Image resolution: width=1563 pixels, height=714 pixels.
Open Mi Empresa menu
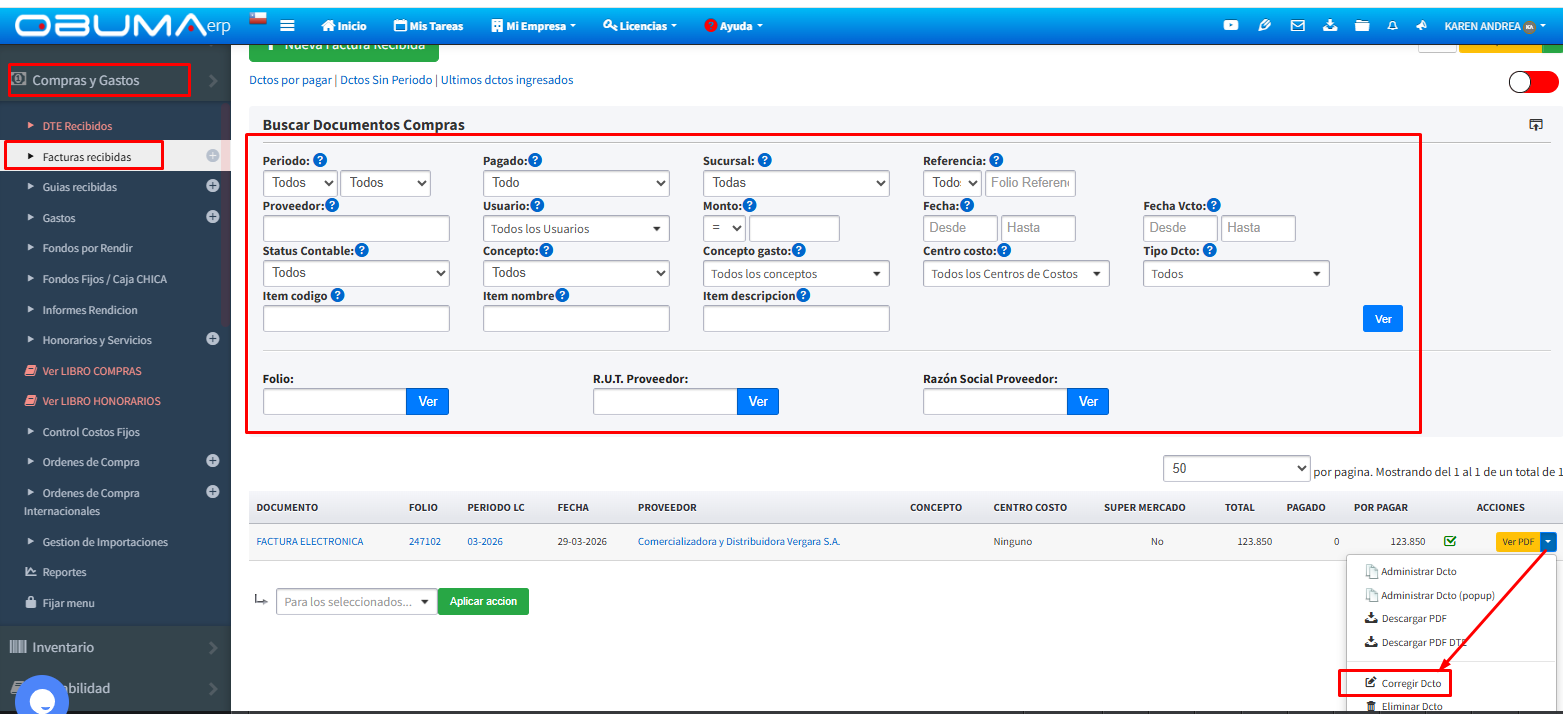534,26
